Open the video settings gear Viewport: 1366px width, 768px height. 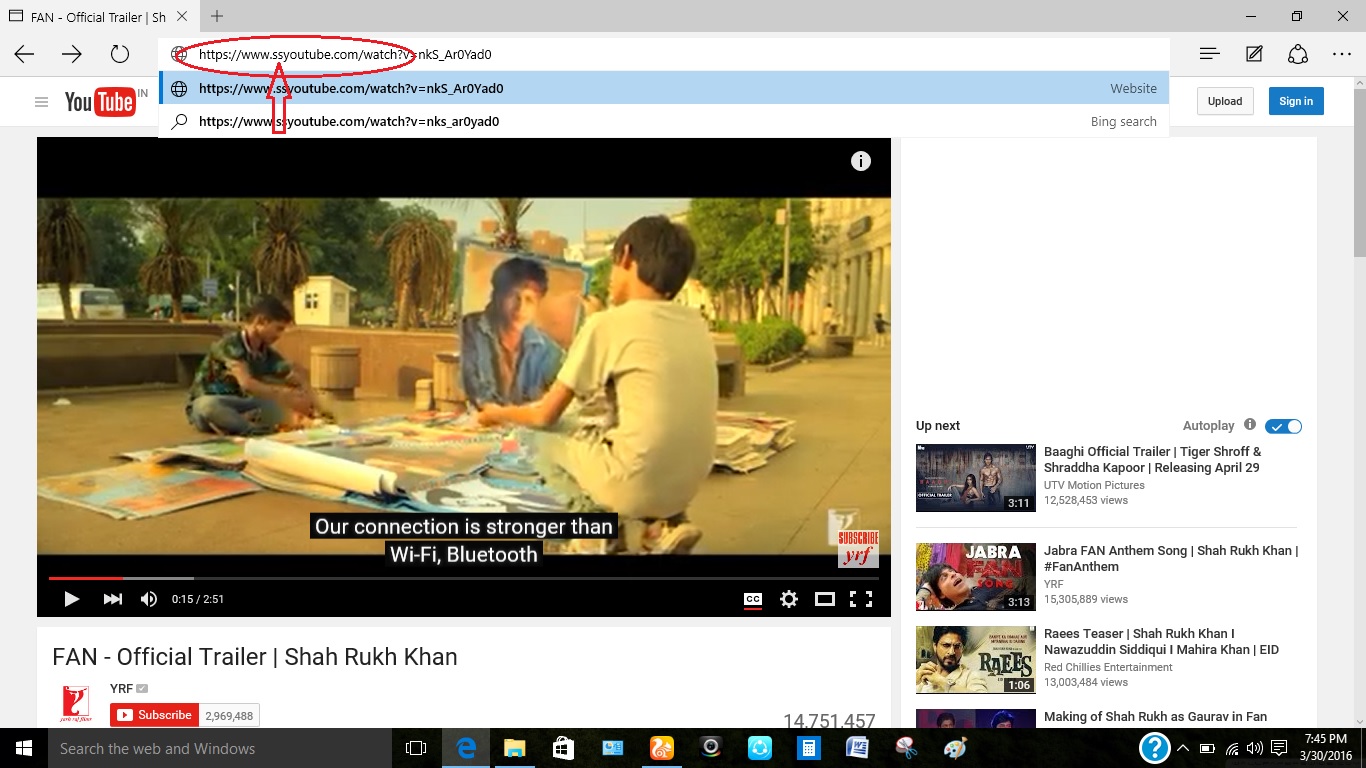(x=789, y=599)
